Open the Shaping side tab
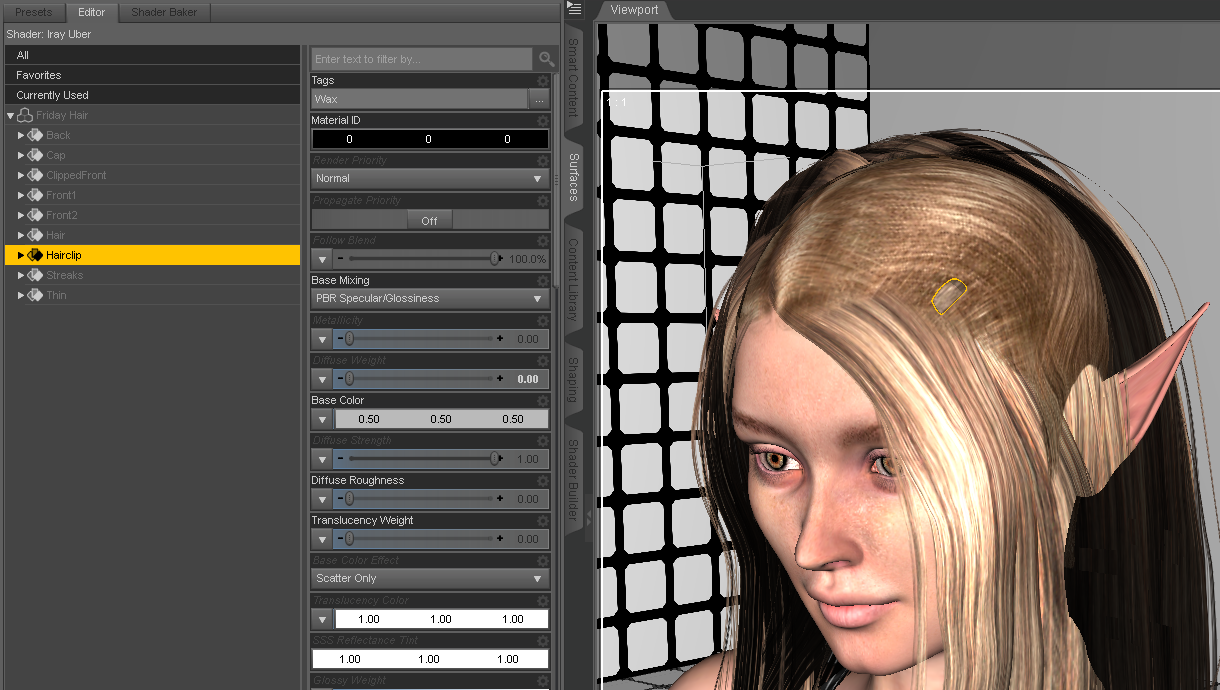Viewport: 1220px width, 690px height. pyautogui.click(x=574, y=378)
